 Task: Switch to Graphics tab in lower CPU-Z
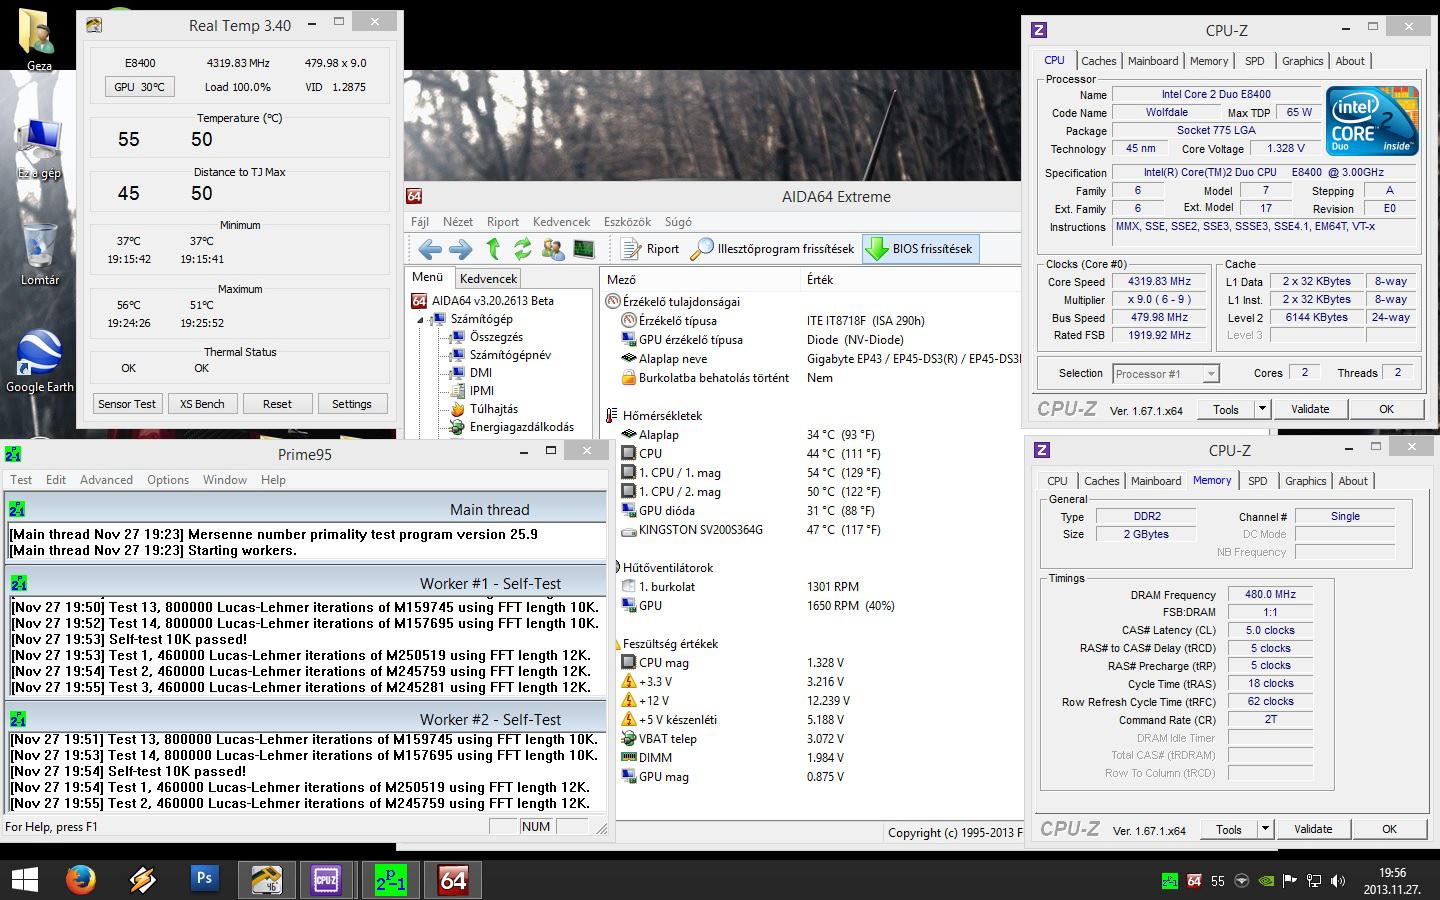click(x=1305, y=481)
